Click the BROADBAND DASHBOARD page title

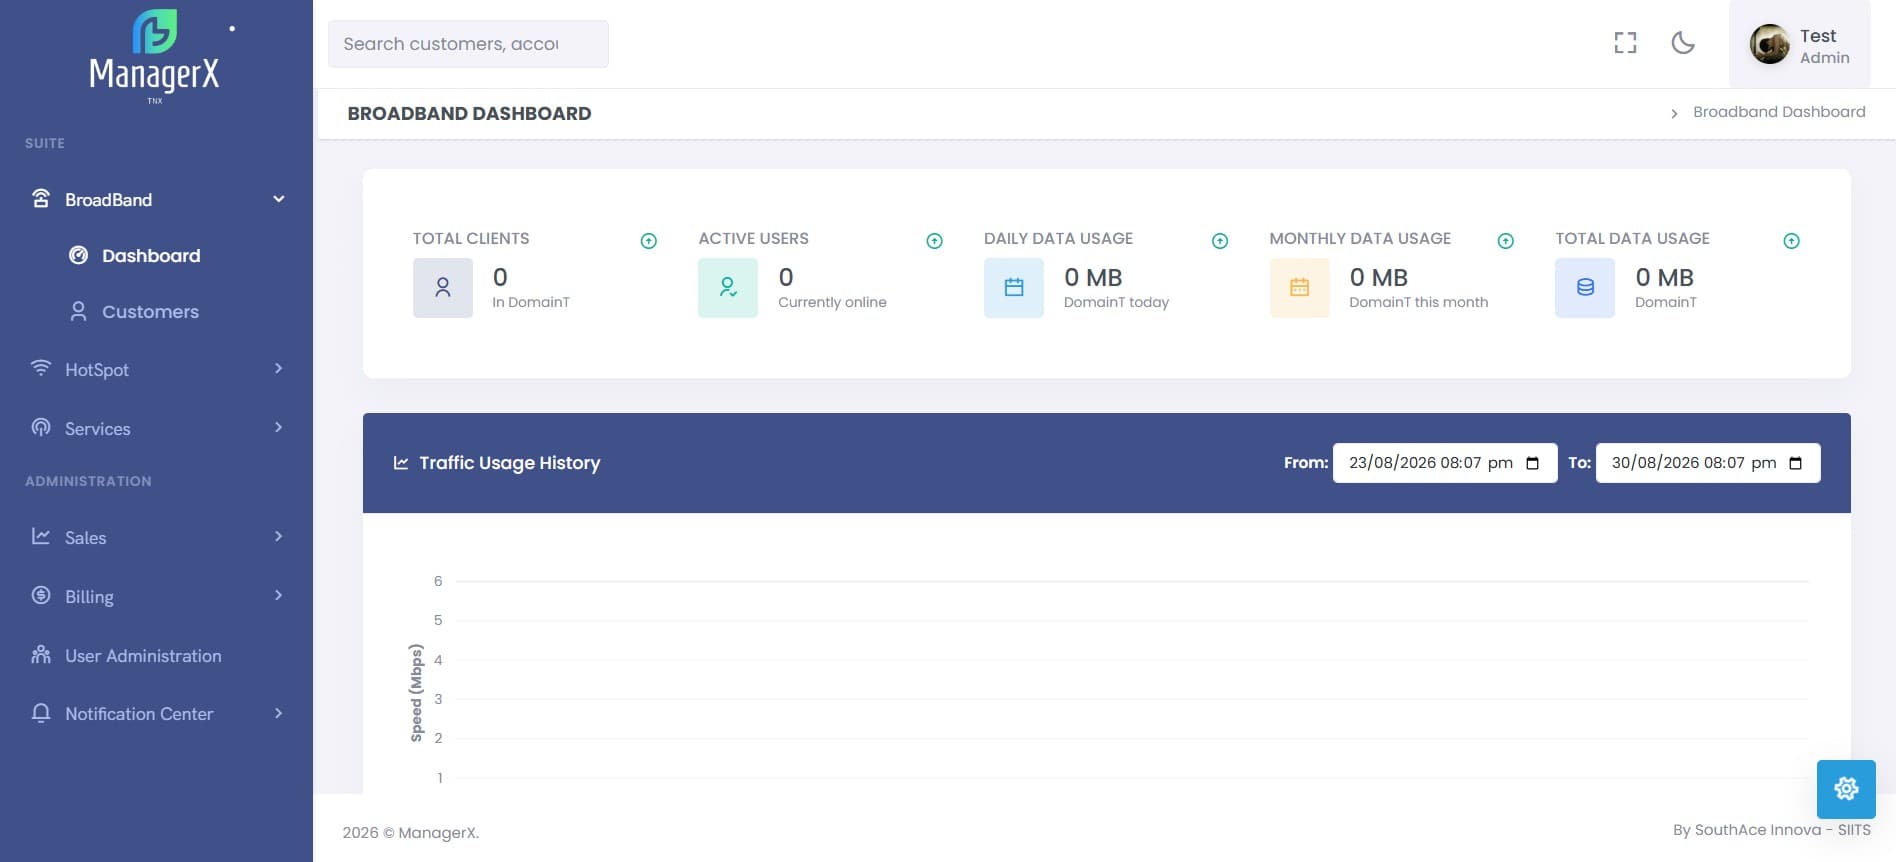click(469, 114)
